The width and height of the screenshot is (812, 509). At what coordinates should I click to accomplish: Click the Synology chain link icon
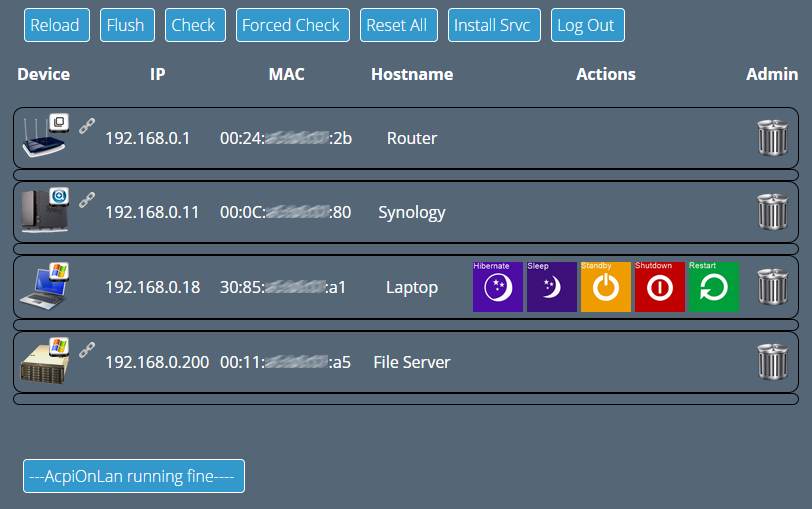click(x=87, y=200)
